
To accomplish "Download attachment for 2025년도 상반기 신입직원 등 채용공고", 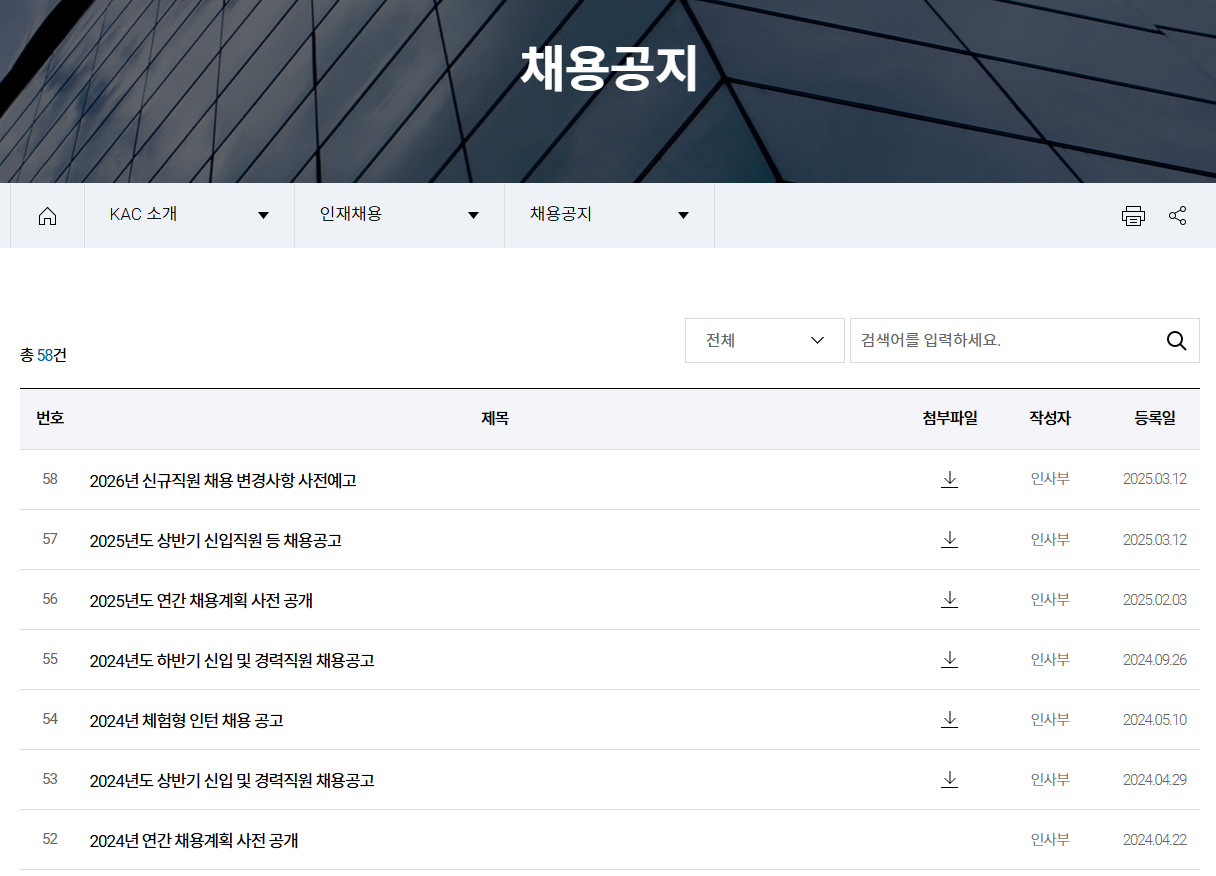I will click(949, 539).
